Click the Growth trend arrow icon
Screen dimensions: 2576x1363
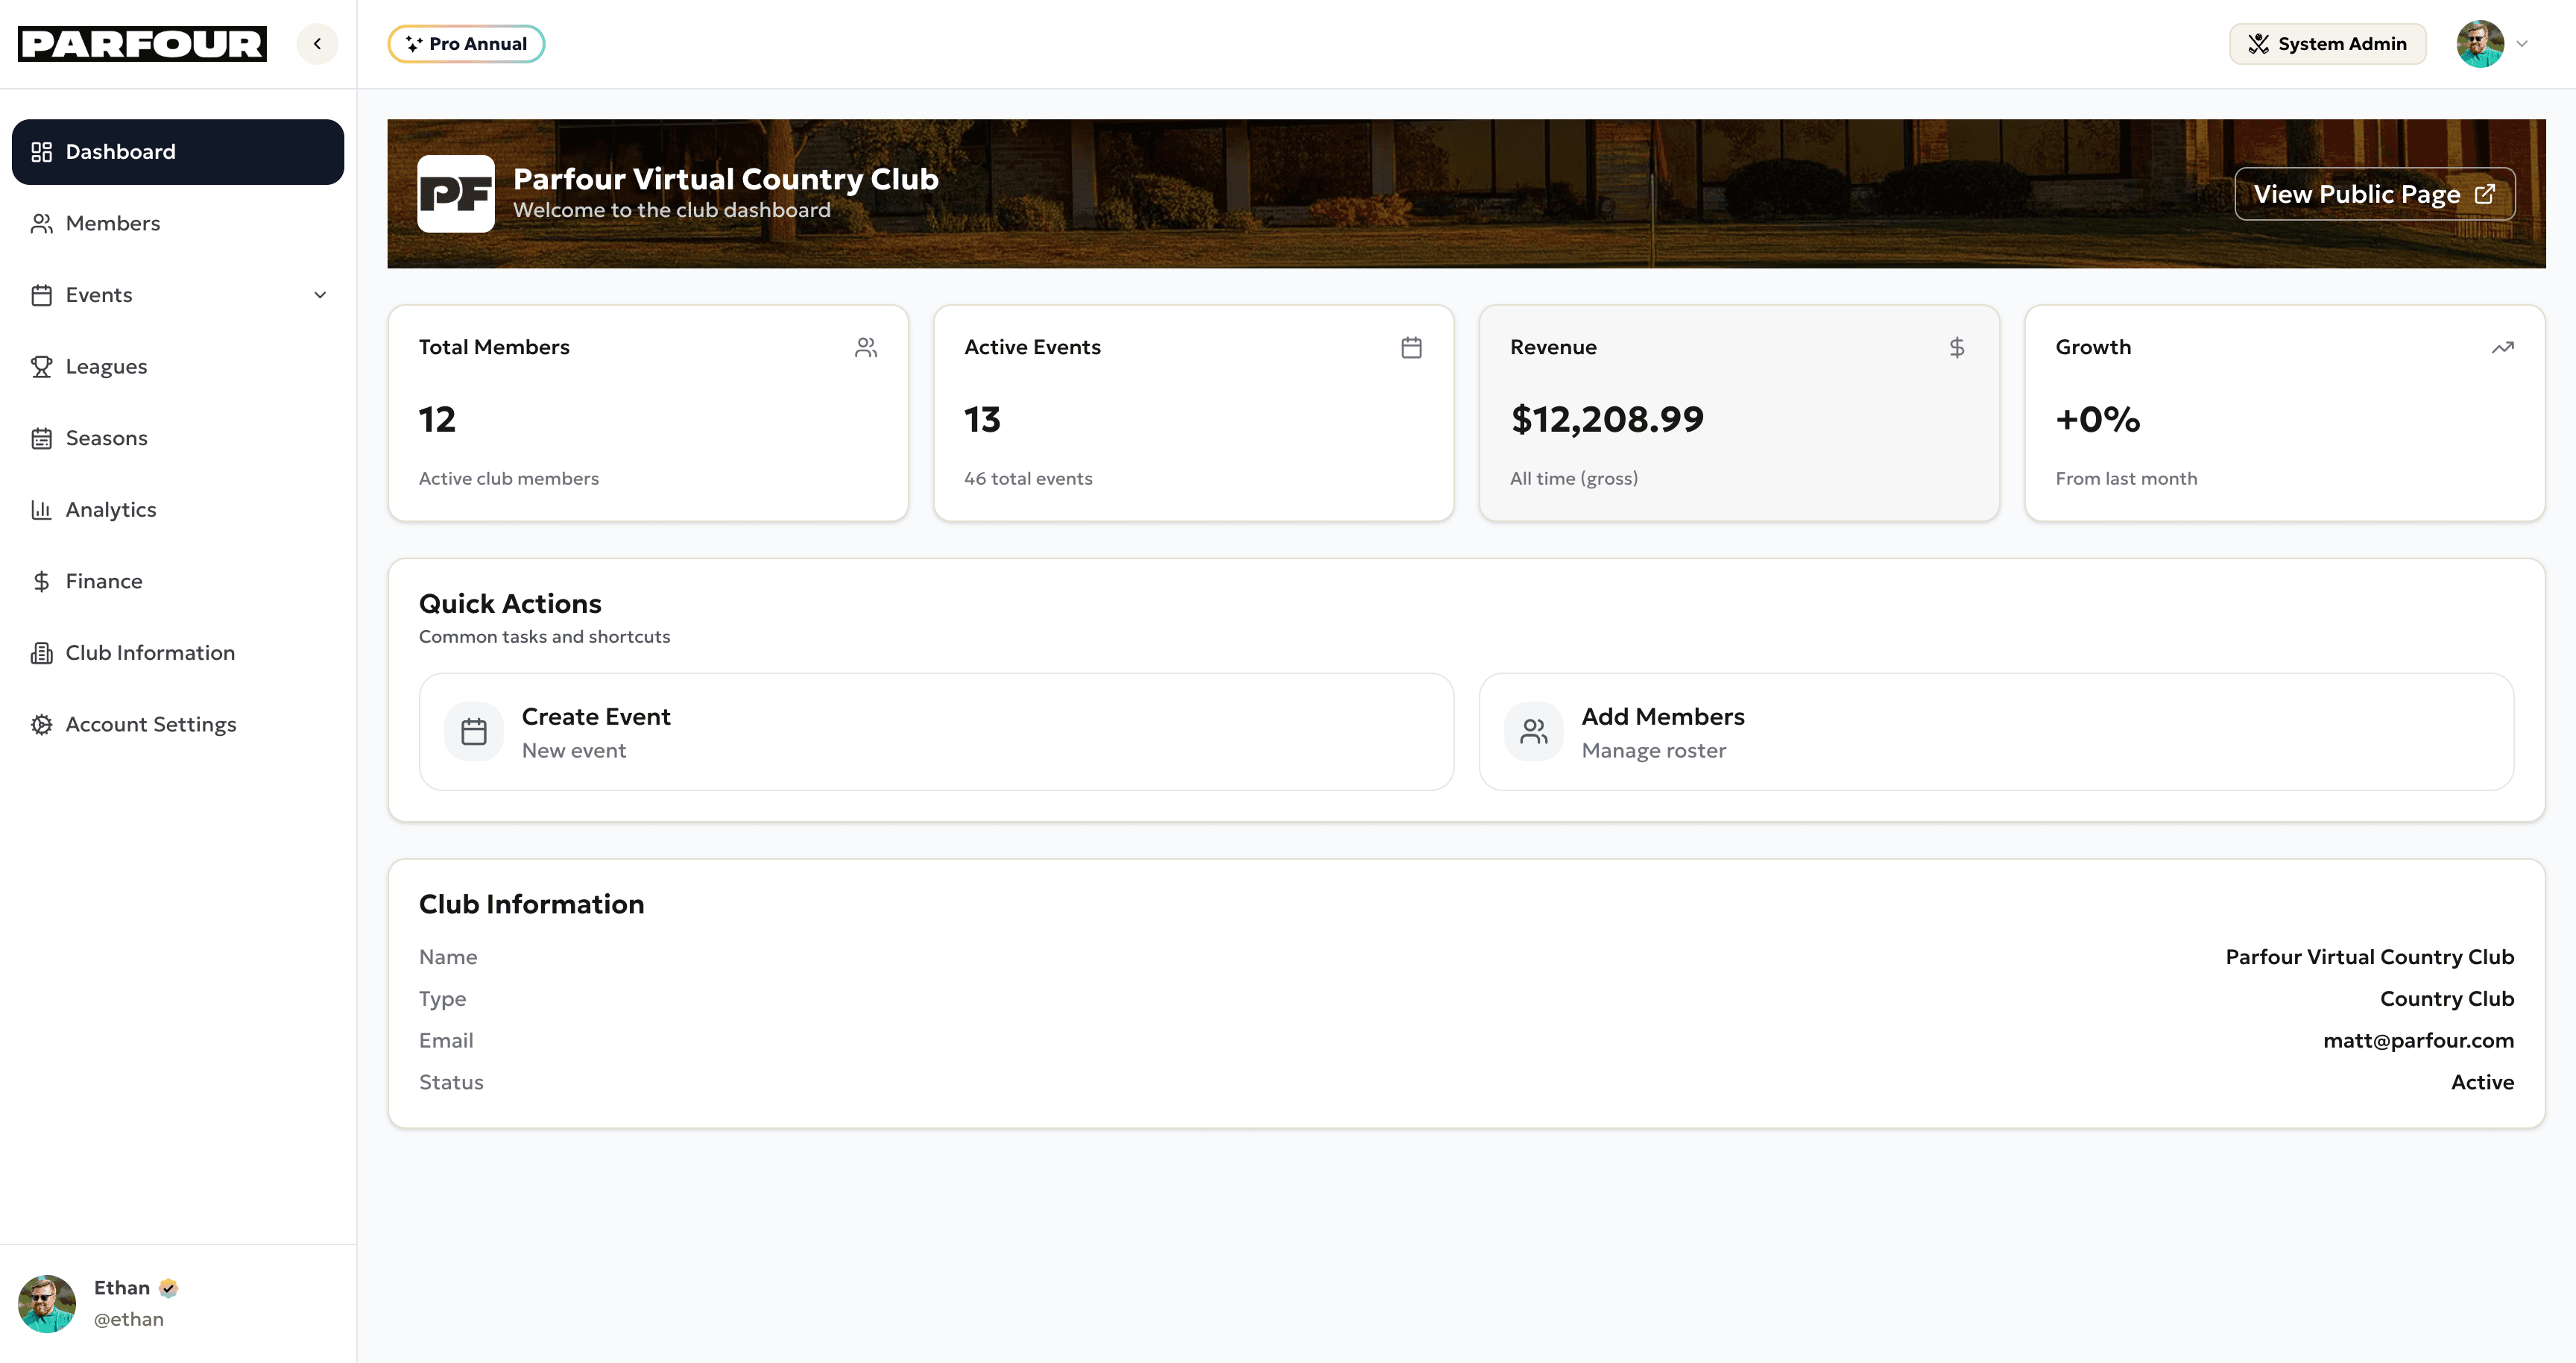(x=2502, y=348)
